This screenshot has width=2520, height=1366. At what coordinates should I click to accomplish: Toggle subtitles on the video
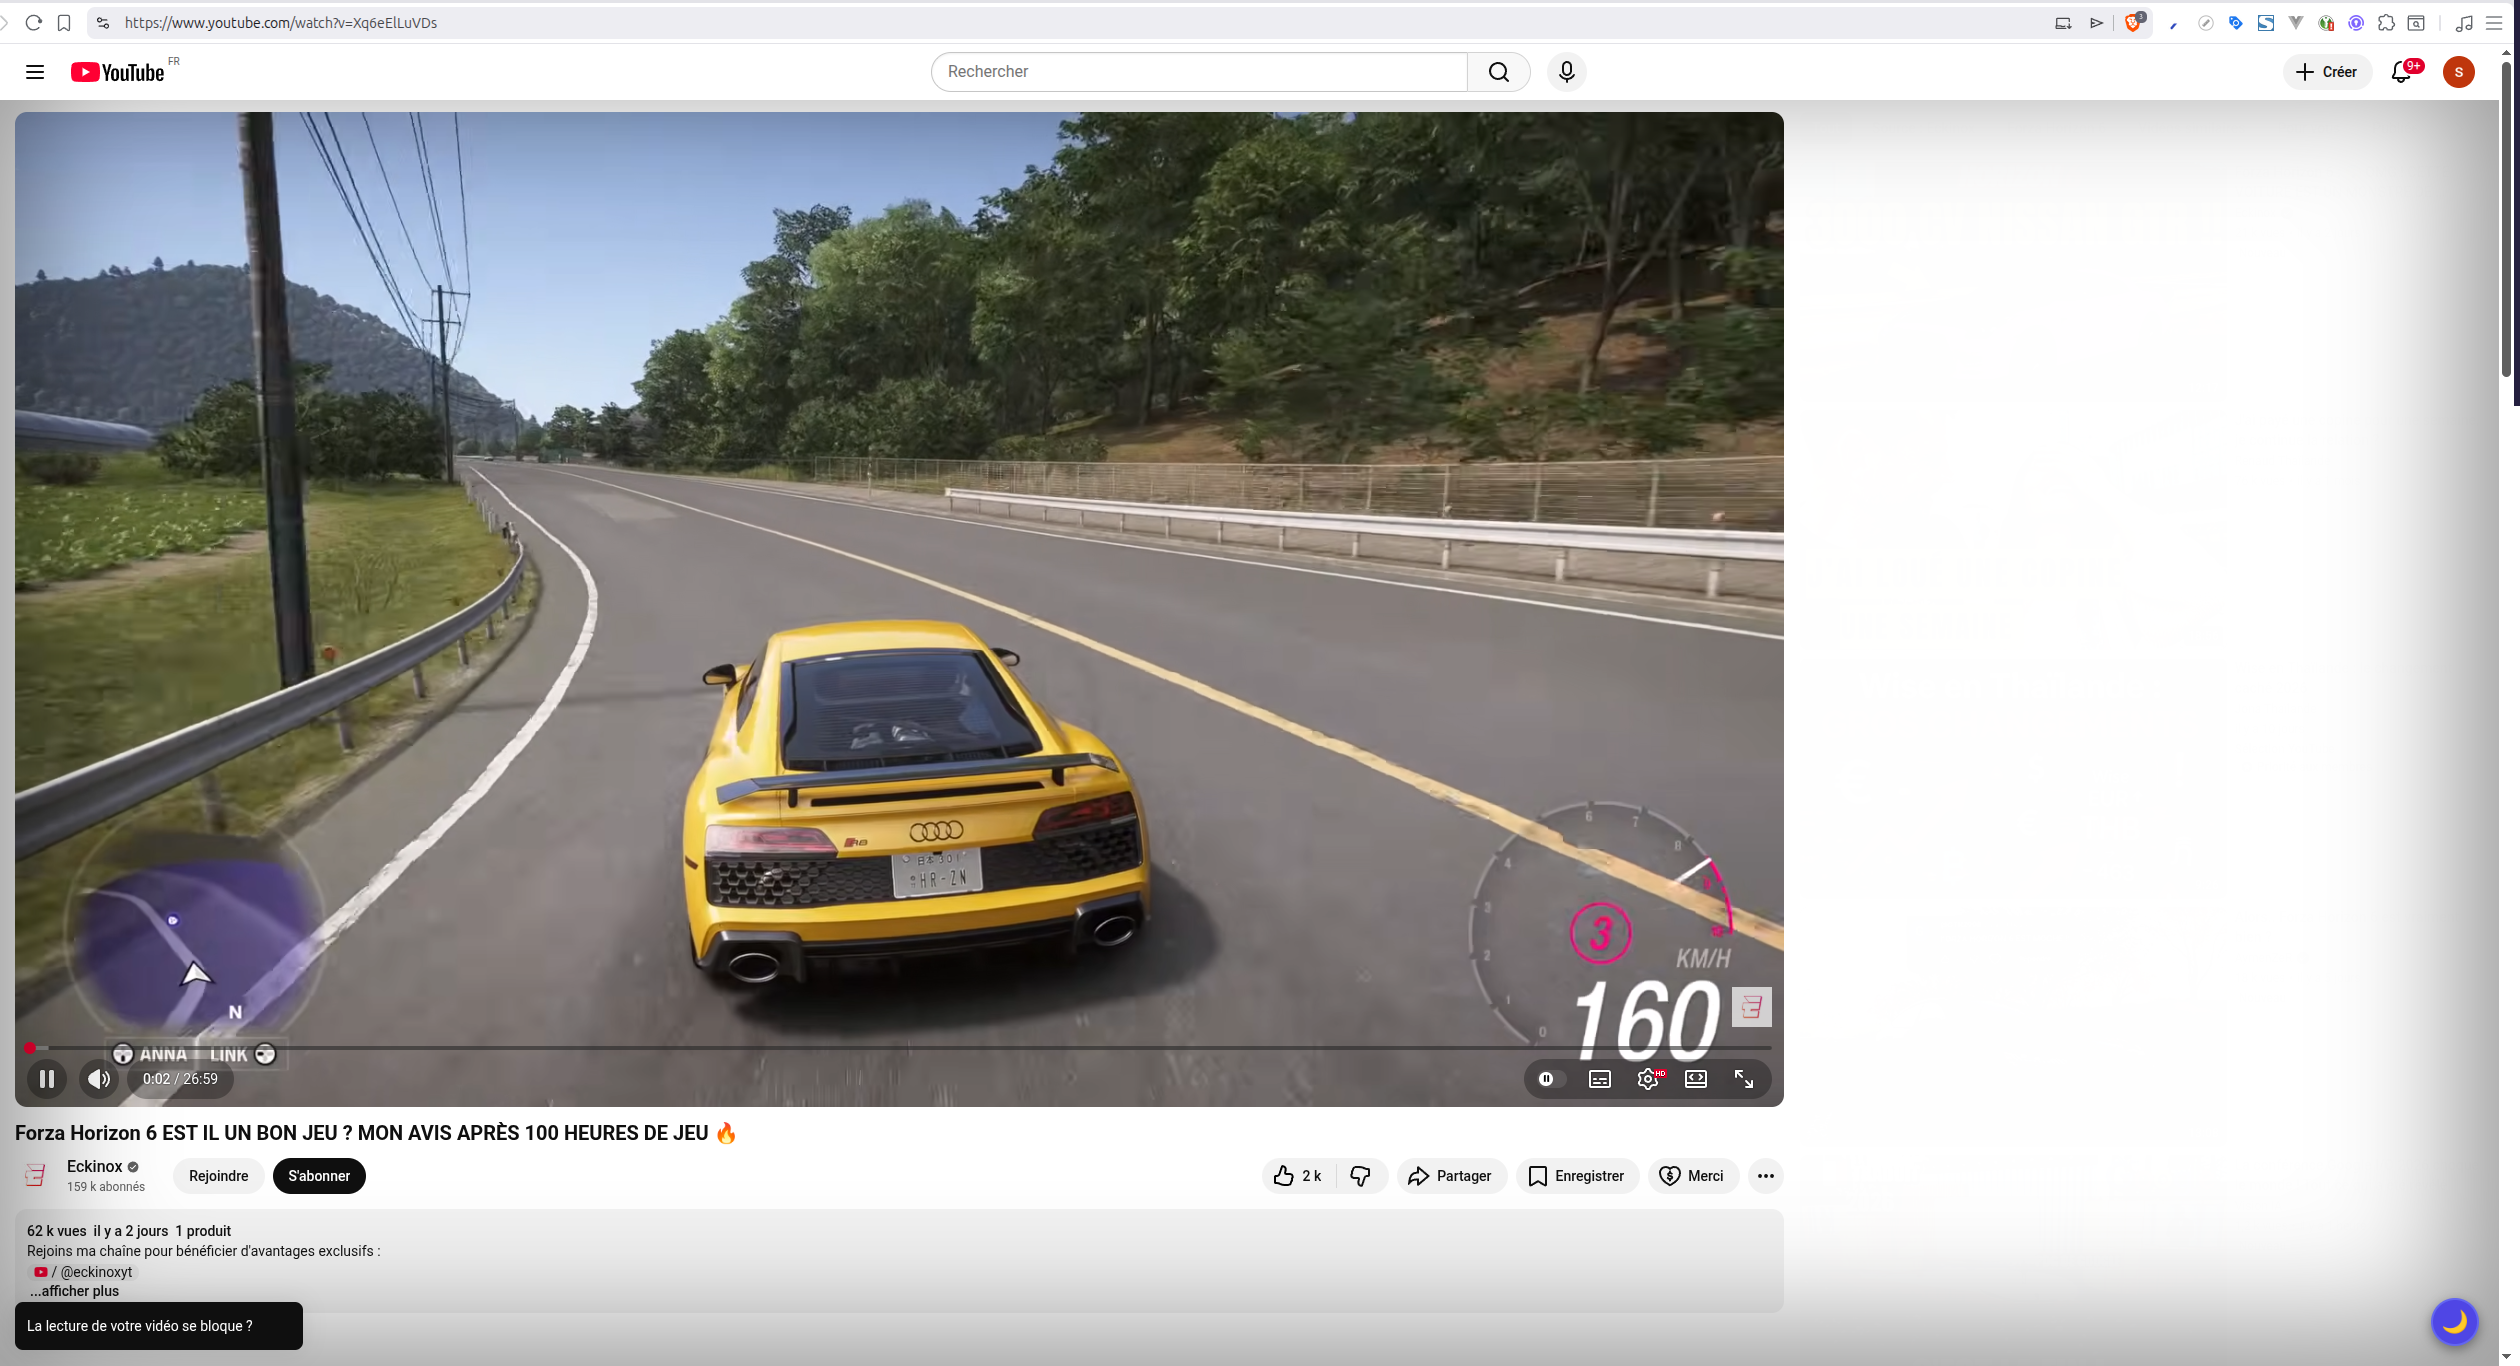pos(1600,1079)
